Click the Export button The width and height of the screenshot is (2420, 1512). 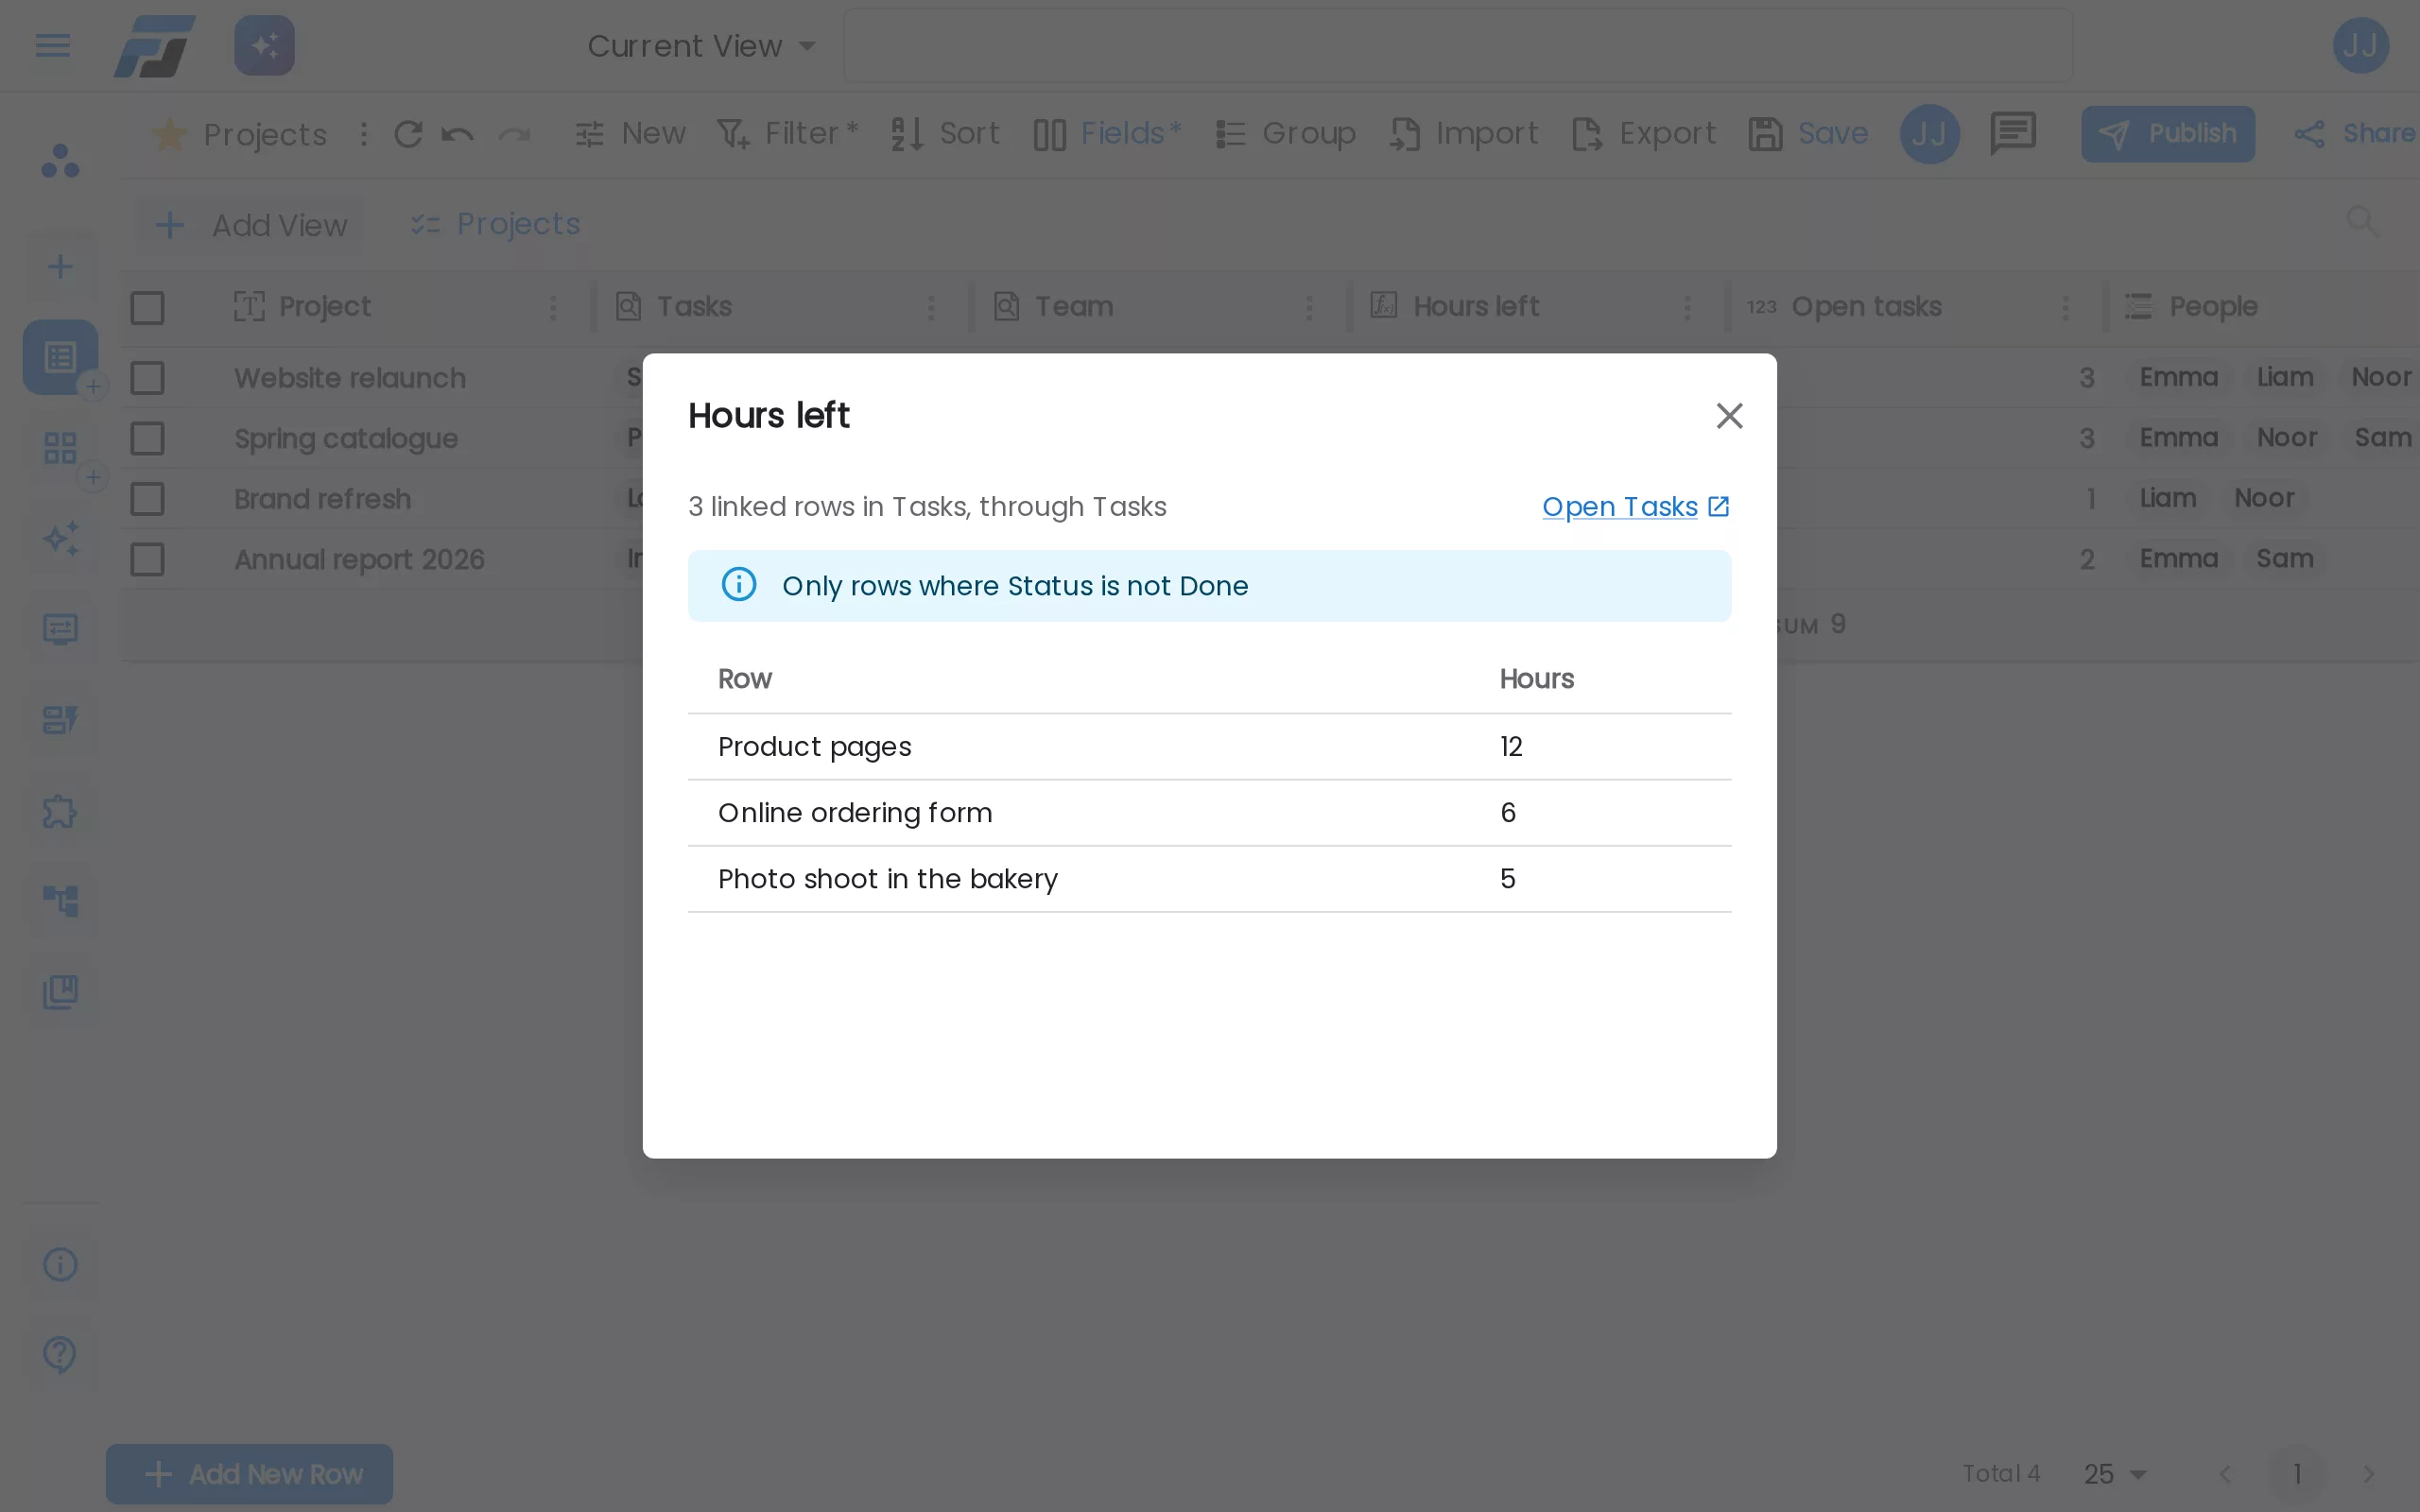[x=1643, y=134]
